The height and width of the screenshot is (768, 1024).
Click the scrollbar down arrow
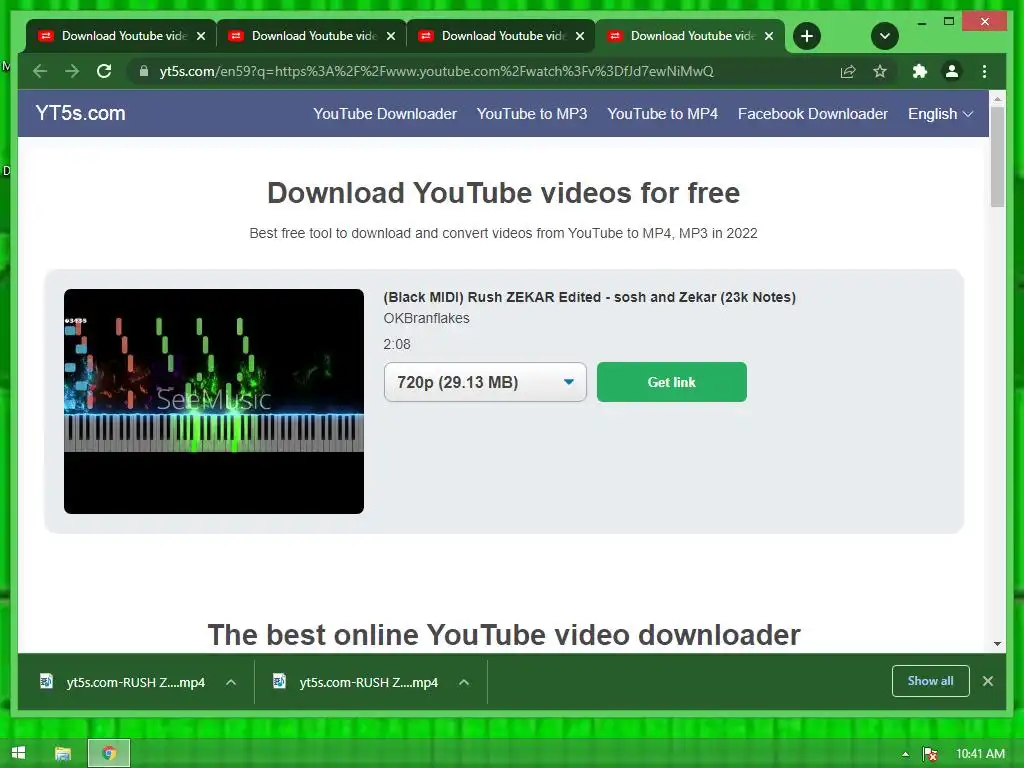pyautogui.click(x=997, y=644)
